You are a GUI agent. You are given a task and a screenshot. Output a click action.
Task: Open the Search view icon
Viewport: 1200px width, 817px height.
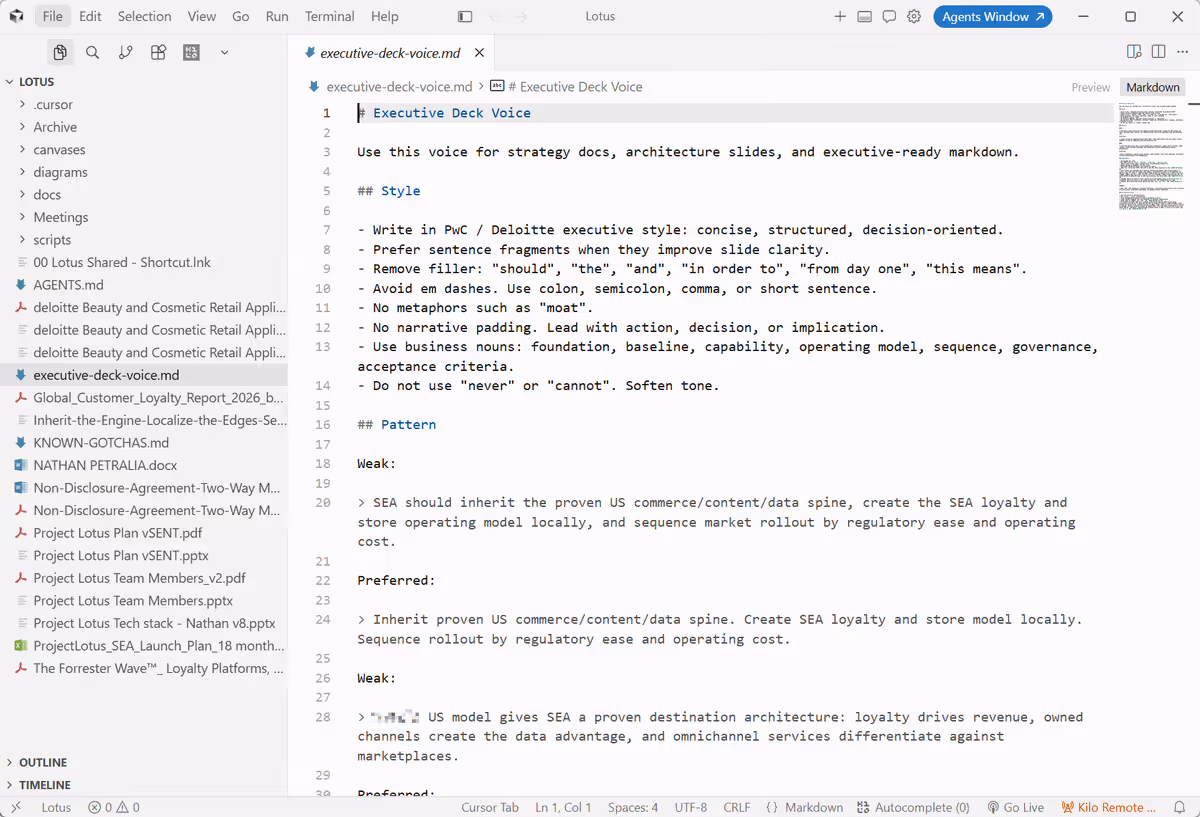pos(93,52)
